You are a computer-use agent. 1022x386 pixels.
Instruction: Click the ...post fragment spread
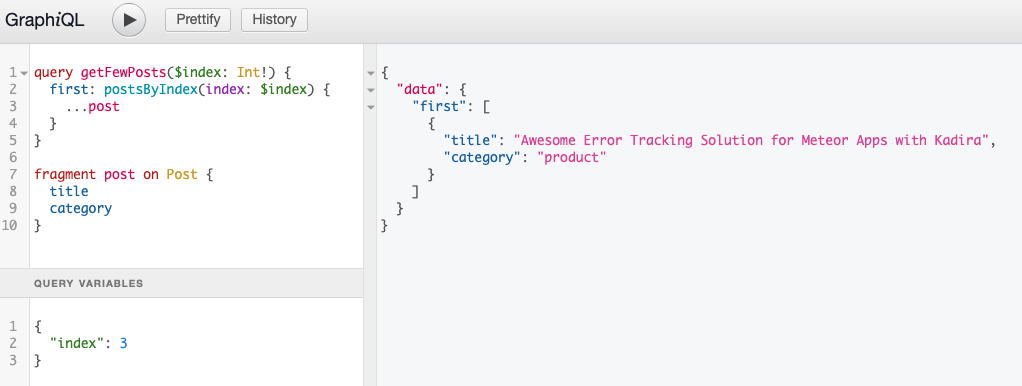(x=93, y=106)
